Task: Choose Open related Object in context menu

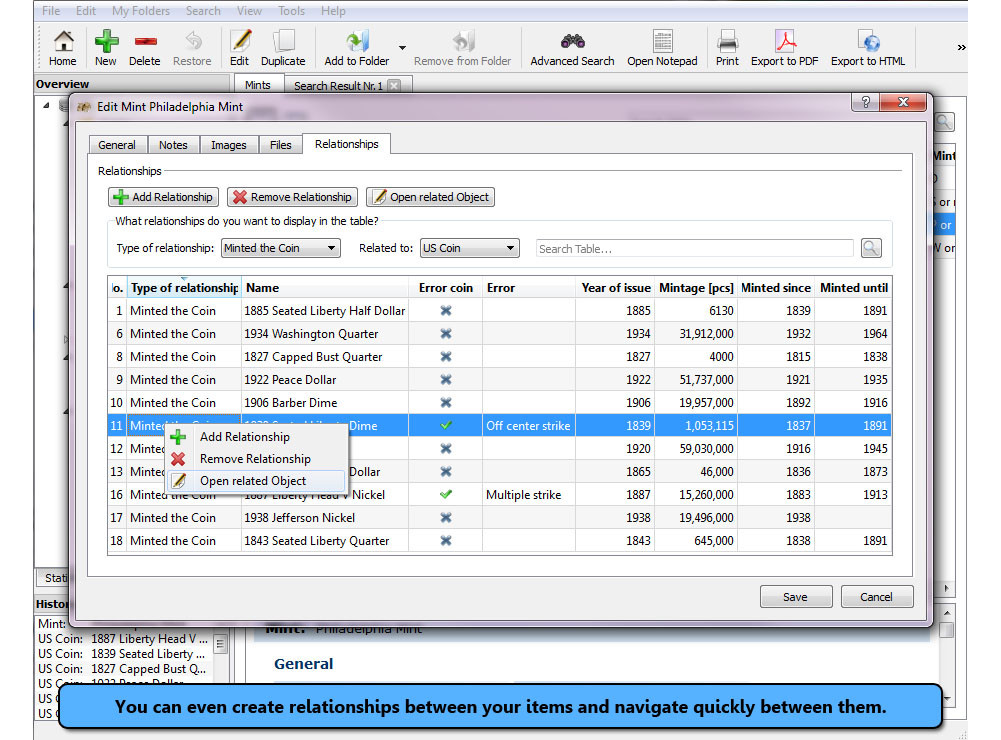Action: (x=257, y=481)
